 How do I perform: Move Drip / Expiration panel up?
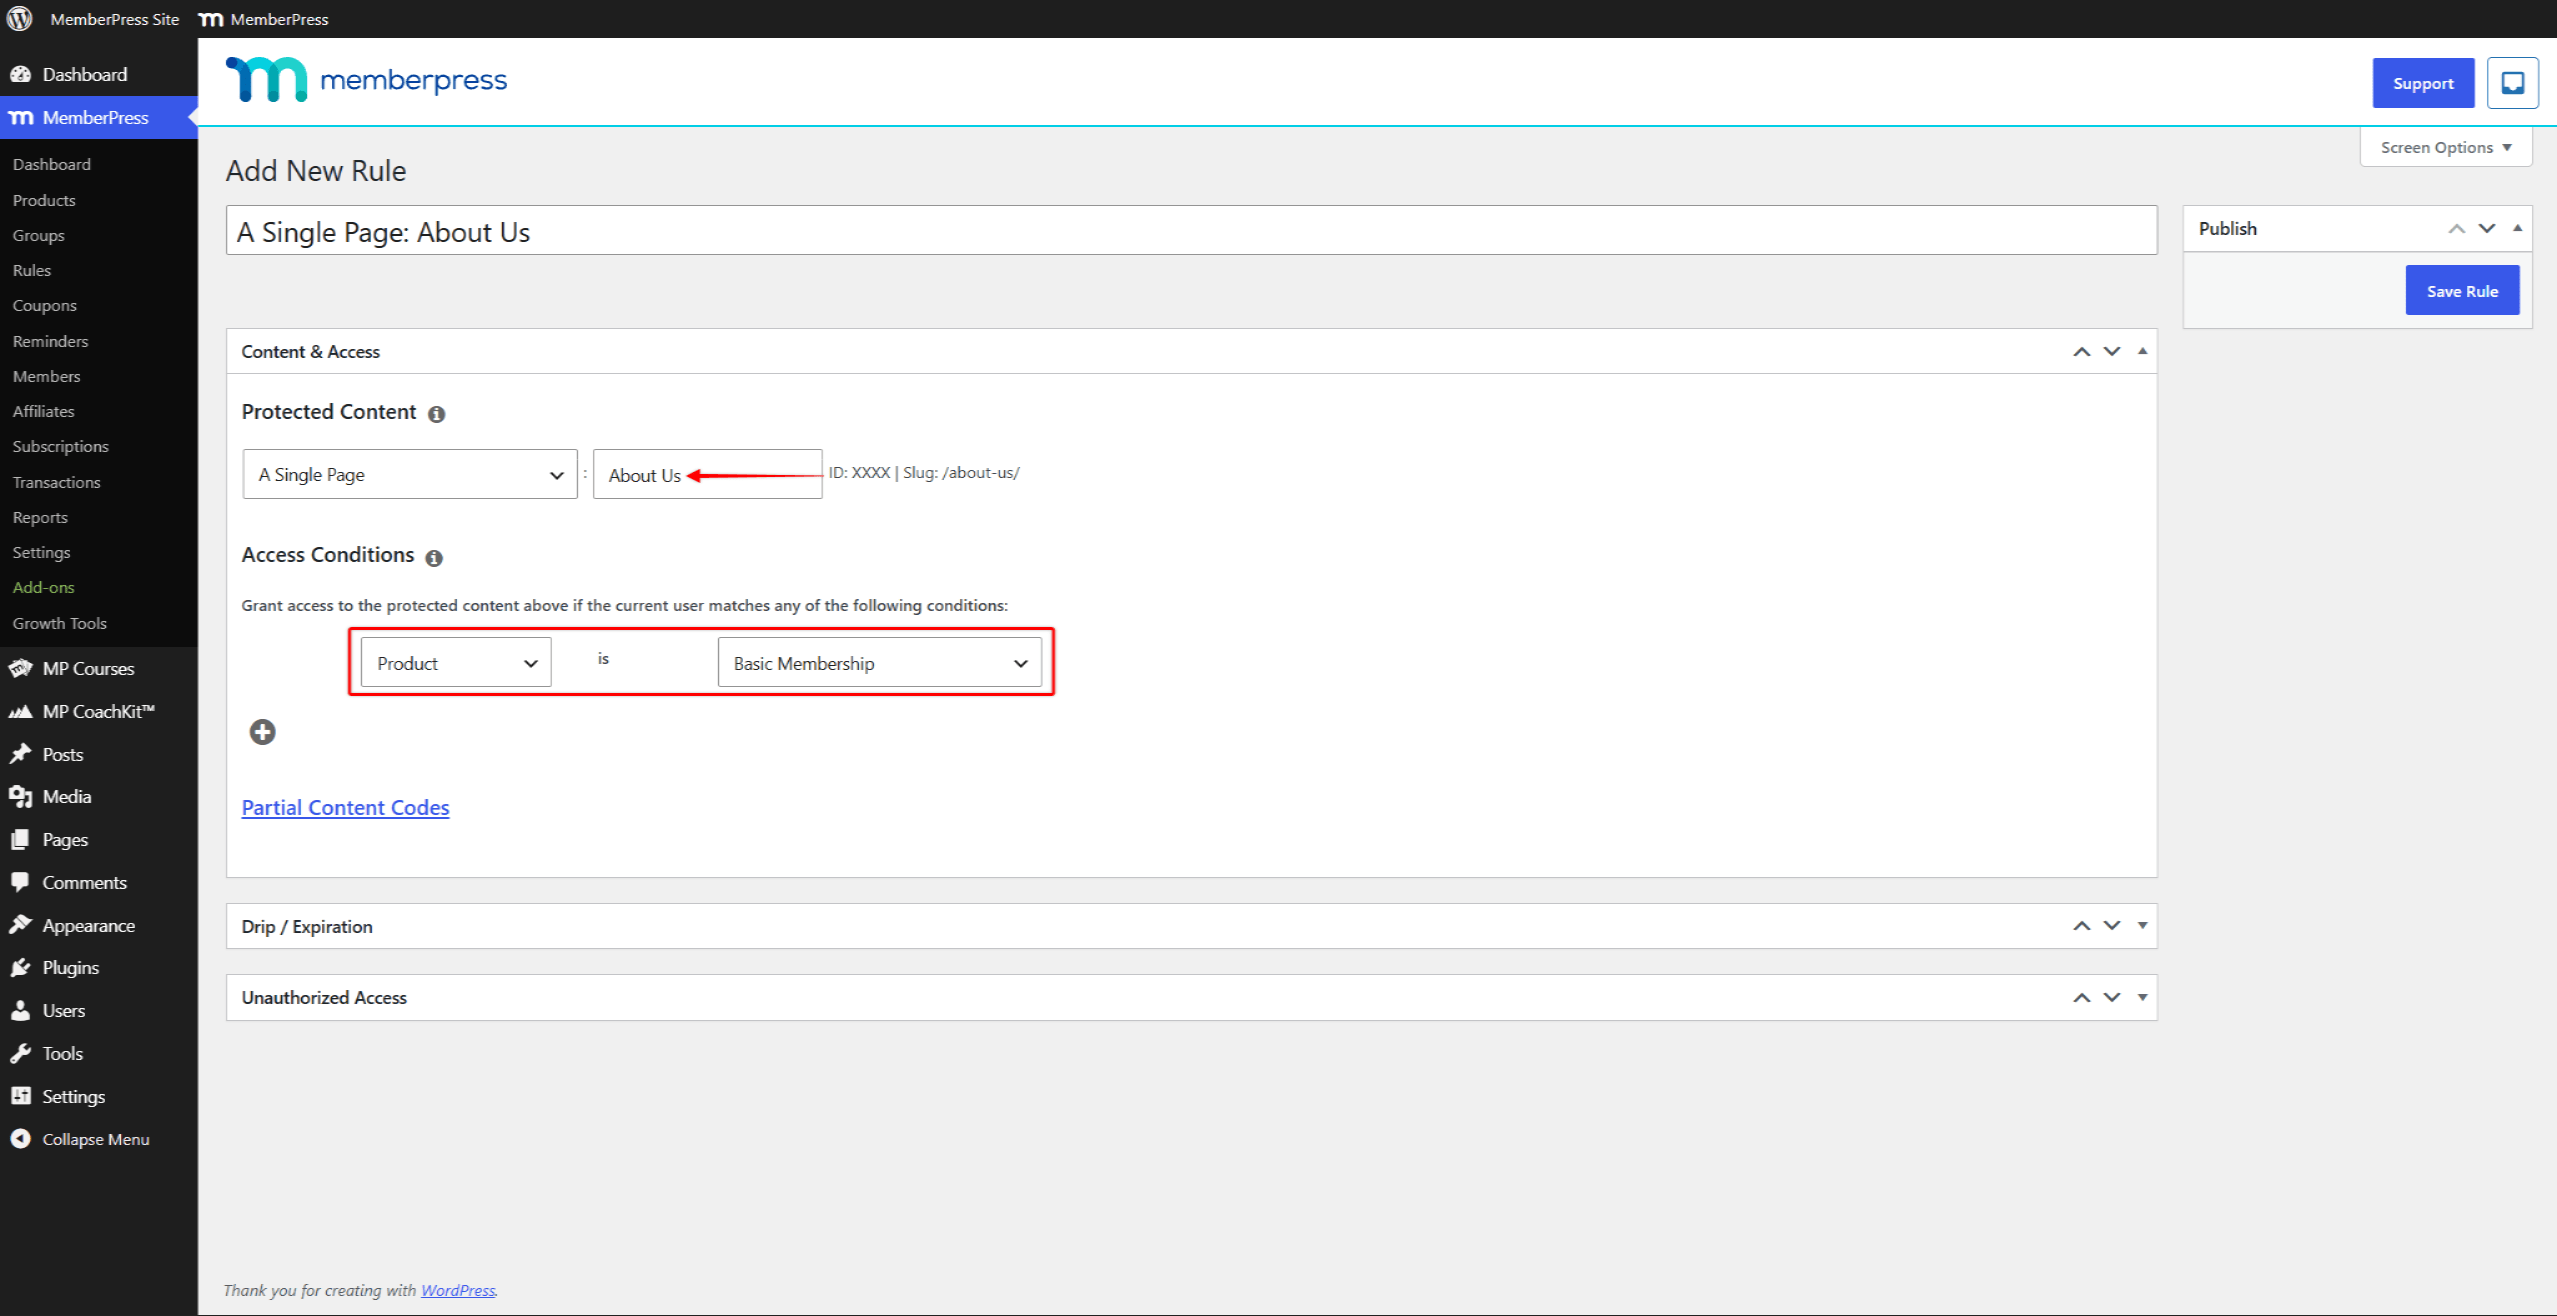tap(2082, 926)
